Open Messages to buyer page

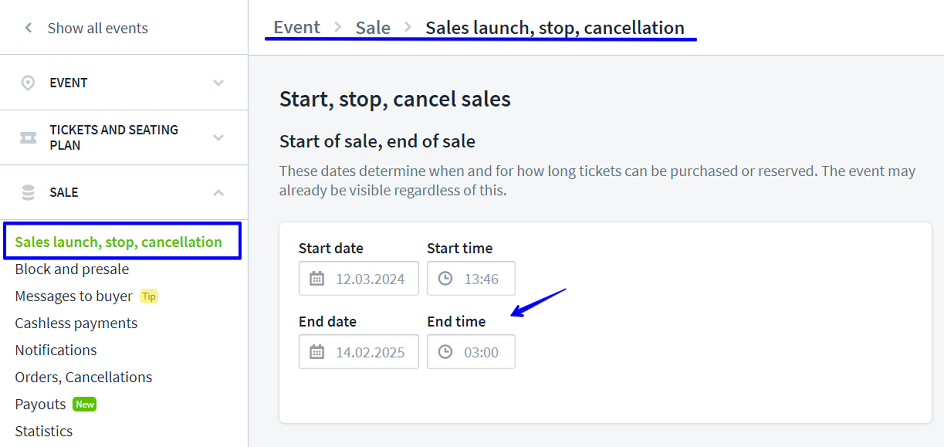(74, 296)
